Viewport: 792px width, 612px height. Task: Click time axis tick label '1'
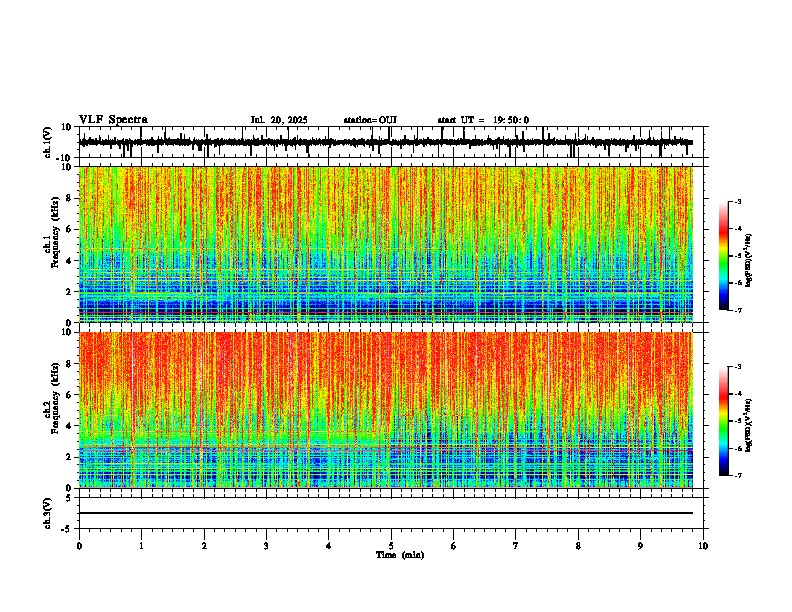(x=141, y=546)
